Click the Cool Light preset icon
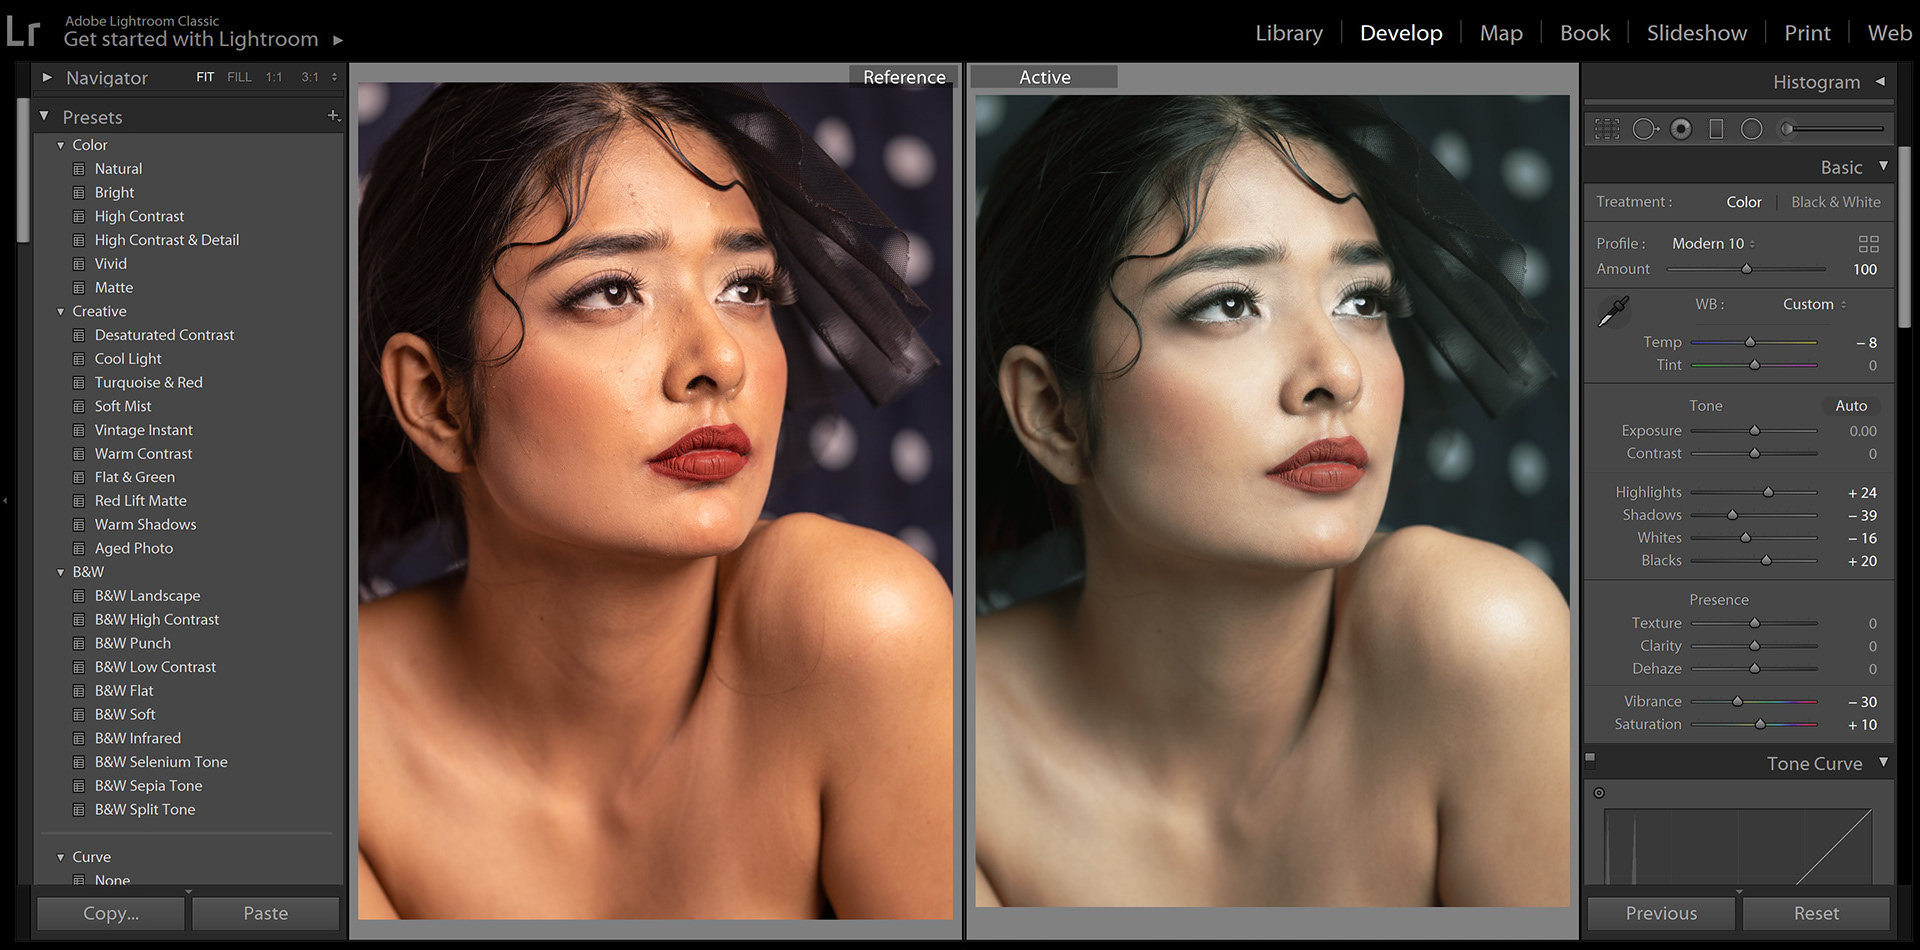The image size is (1920, 950). click(x=79, y=359)
